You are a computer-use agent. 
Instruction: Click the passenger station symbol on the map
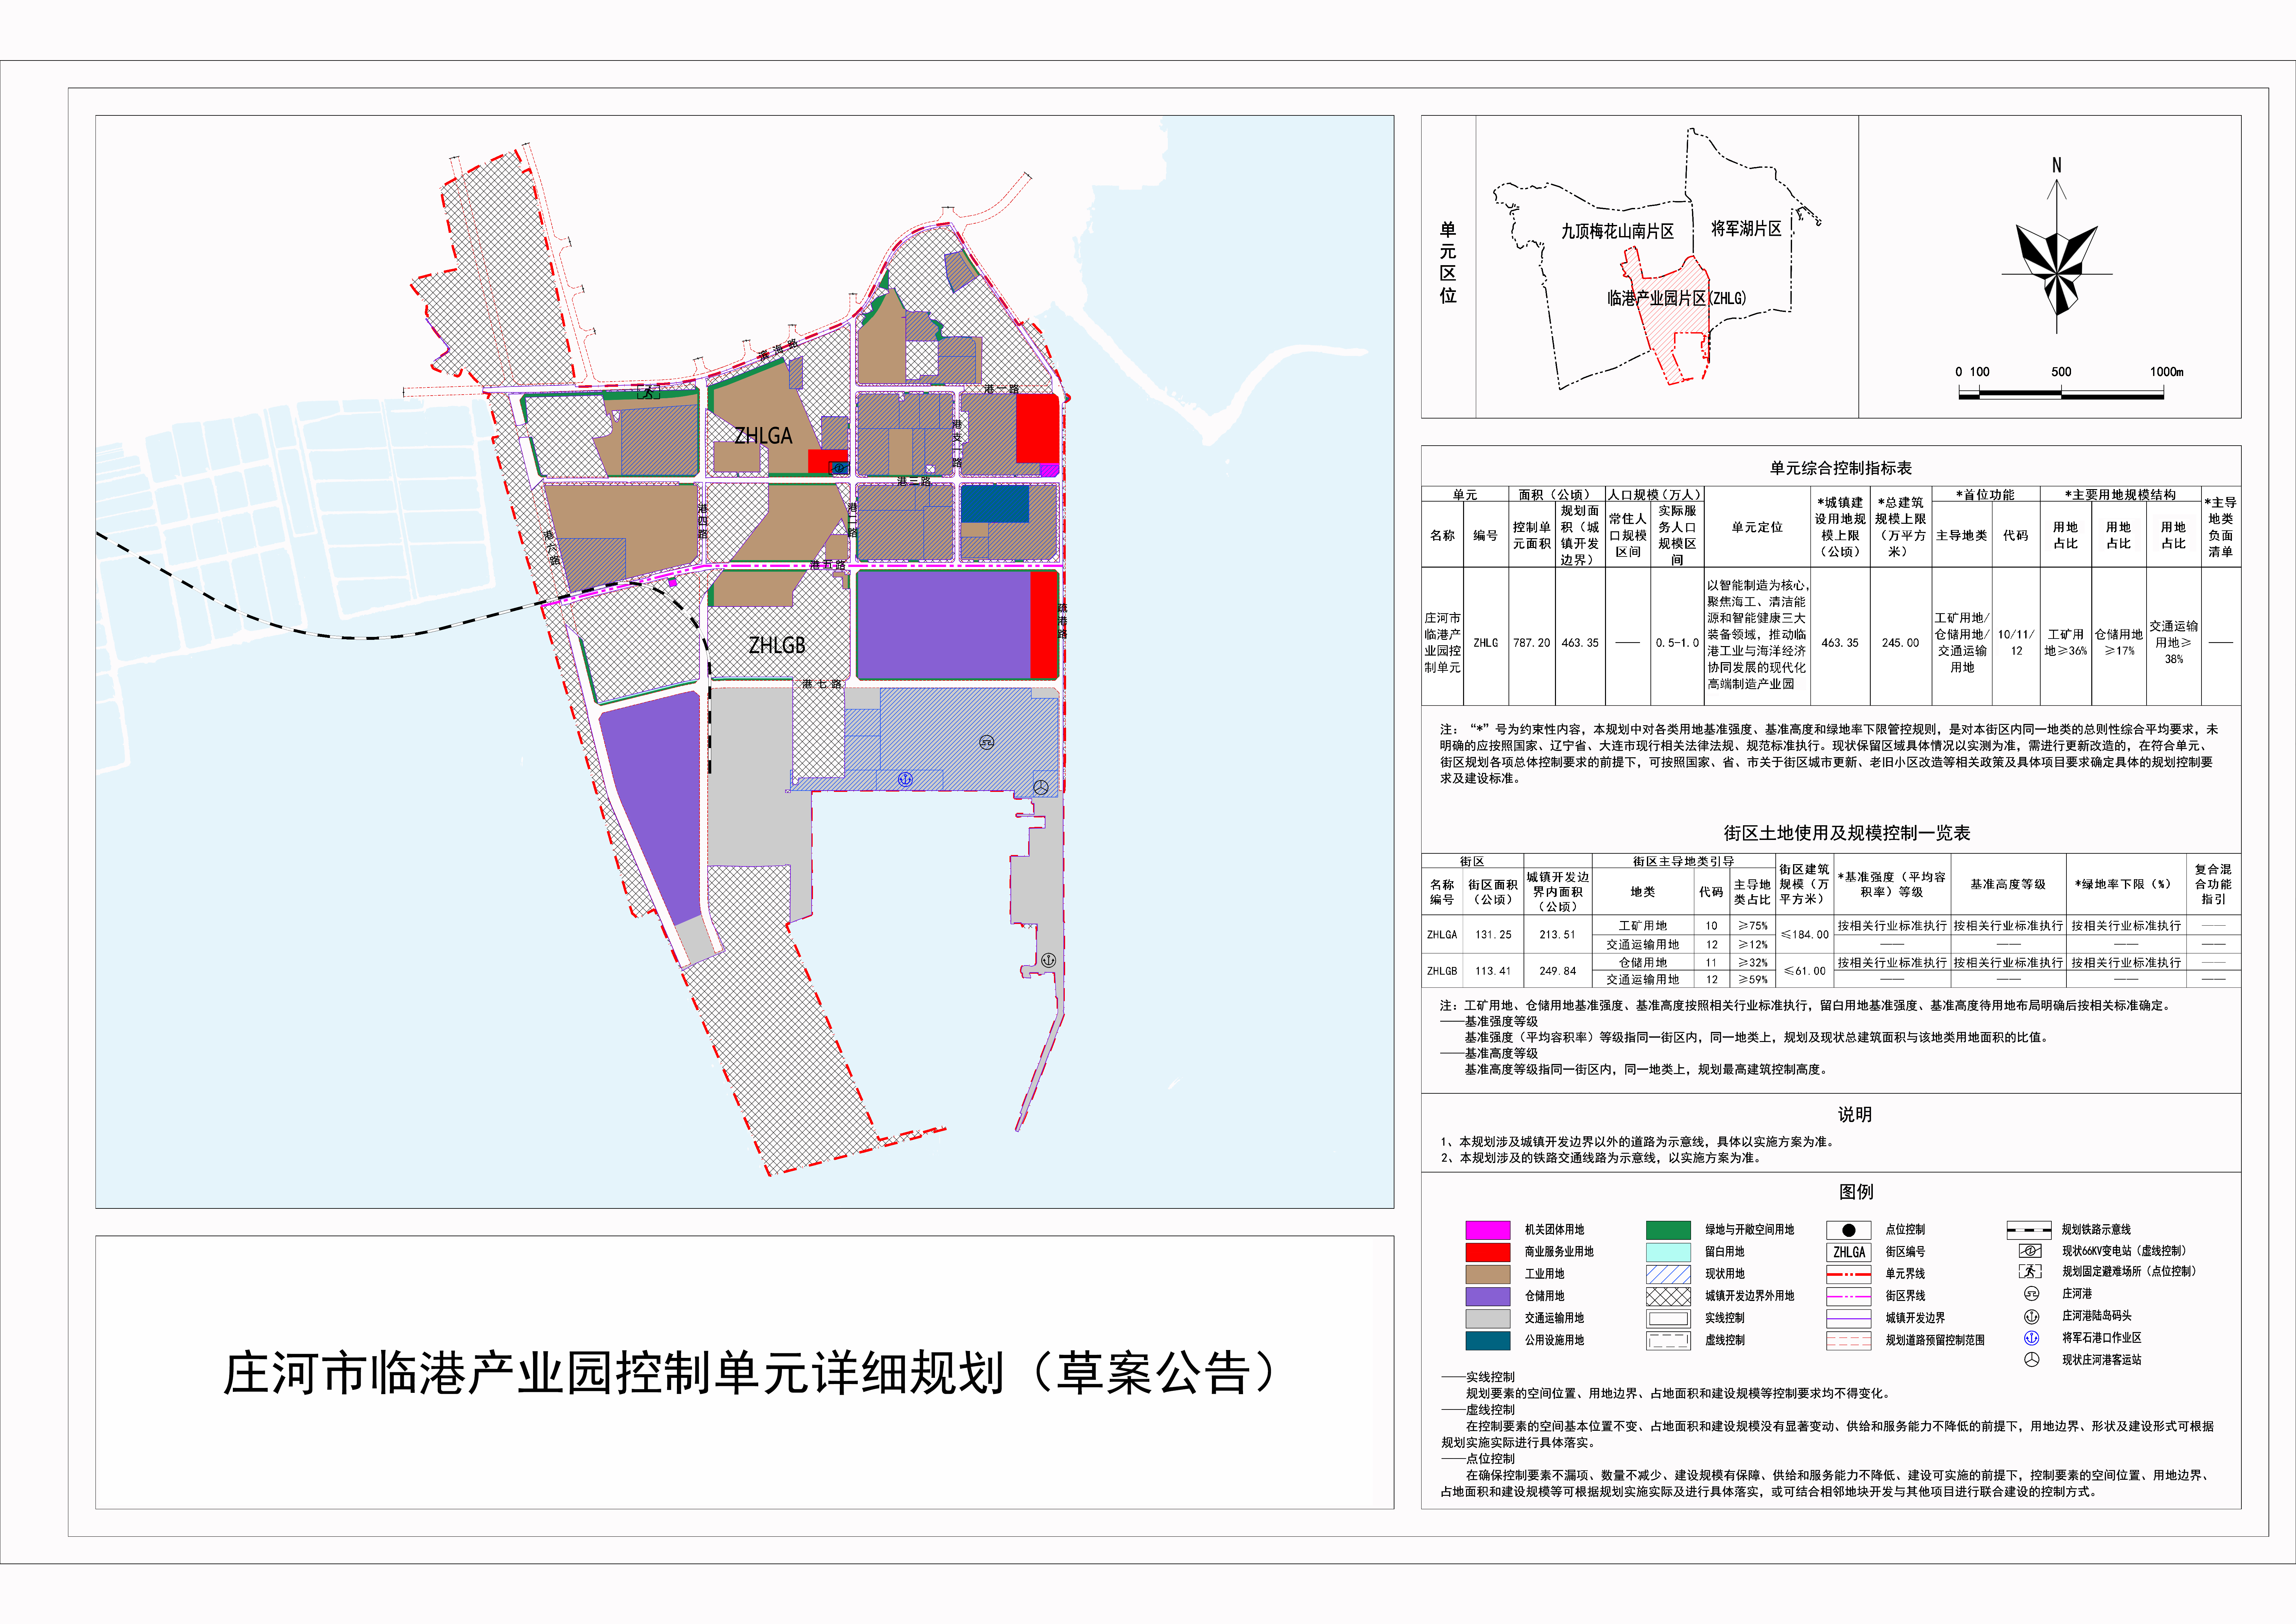coord(1041,788)
